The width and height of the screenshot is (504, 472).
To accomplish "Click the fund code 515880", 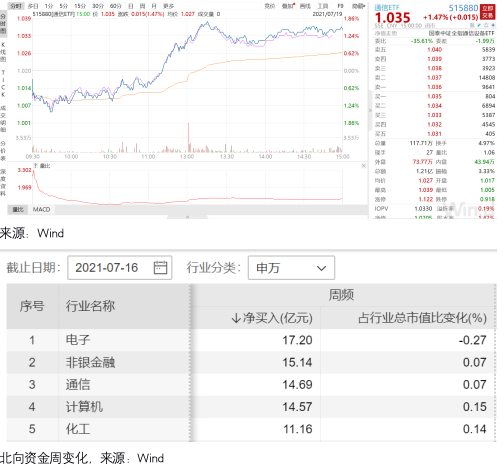I will (463, 8).
